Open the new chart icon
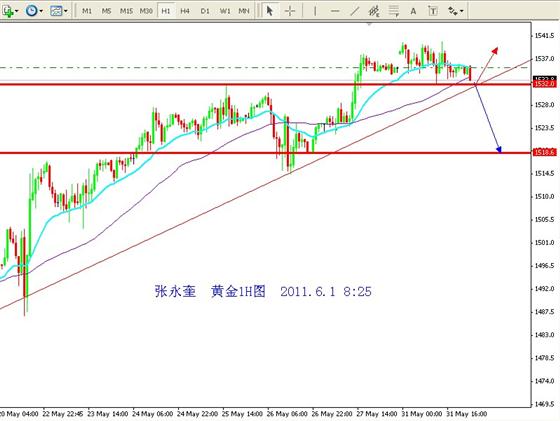560x421 pixels. pyautogui.click(x=7, y=11)
